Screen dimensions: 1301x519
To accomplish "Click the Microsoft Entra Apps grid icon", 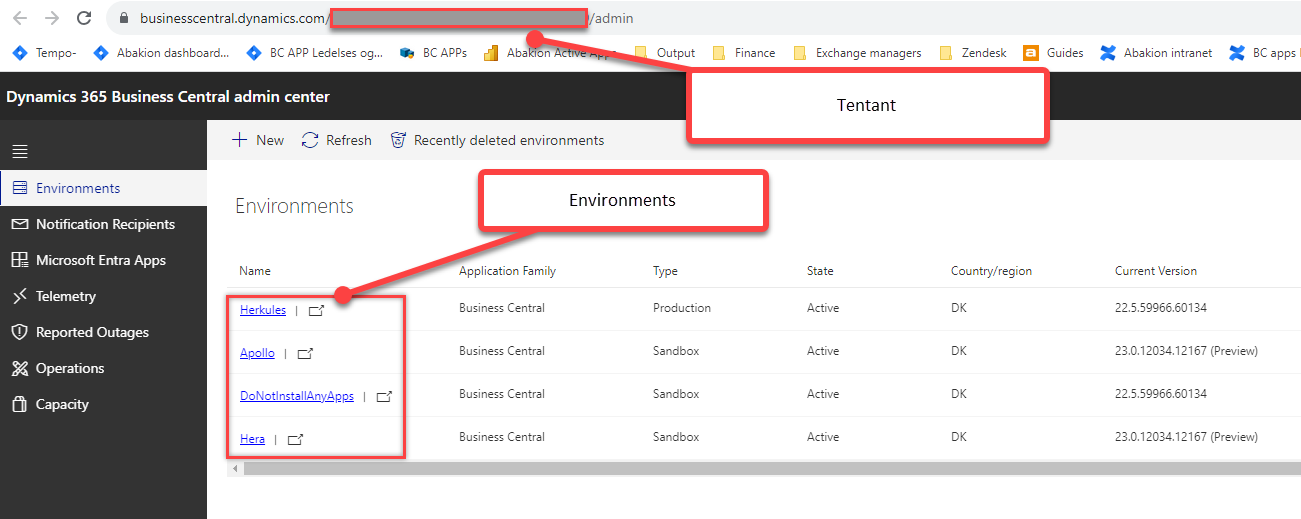I will point(20,260).
